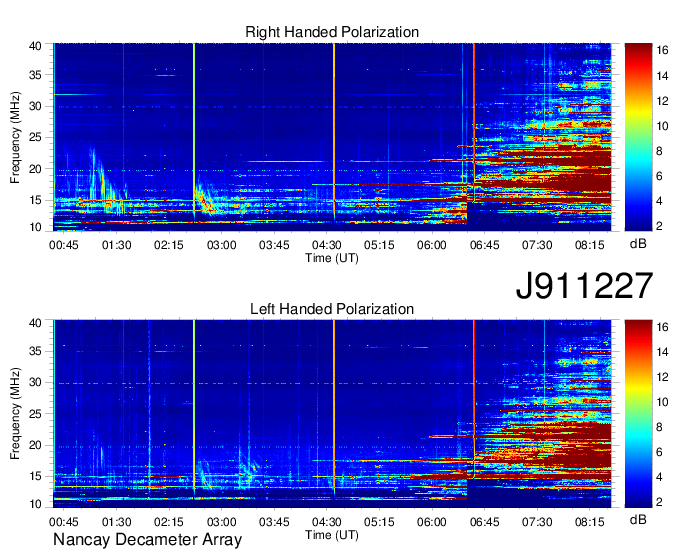Click the 2 value on upper color bar scale
Image resolution: width=680 pixels, height=552 pixels.
click(659, 226)
